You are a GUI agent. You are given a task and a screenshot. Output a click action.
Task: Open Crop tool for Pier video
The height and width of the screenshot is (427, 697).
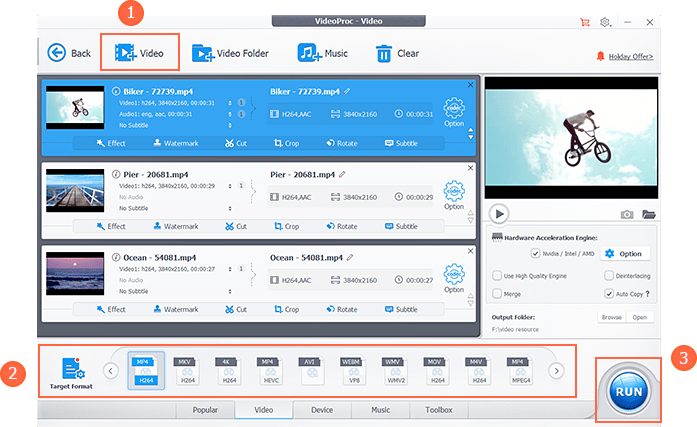[287, 227]
